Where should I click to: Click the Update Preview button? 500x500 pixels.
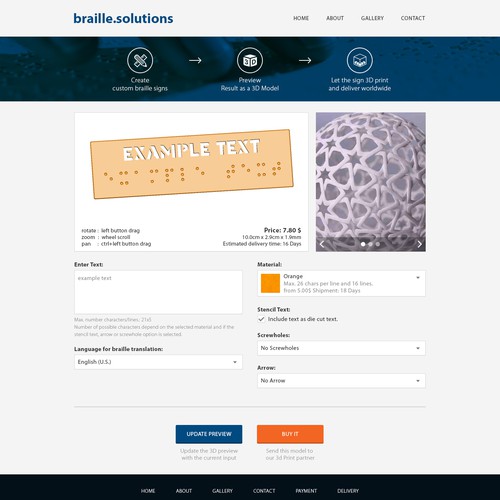click(209, 434)
